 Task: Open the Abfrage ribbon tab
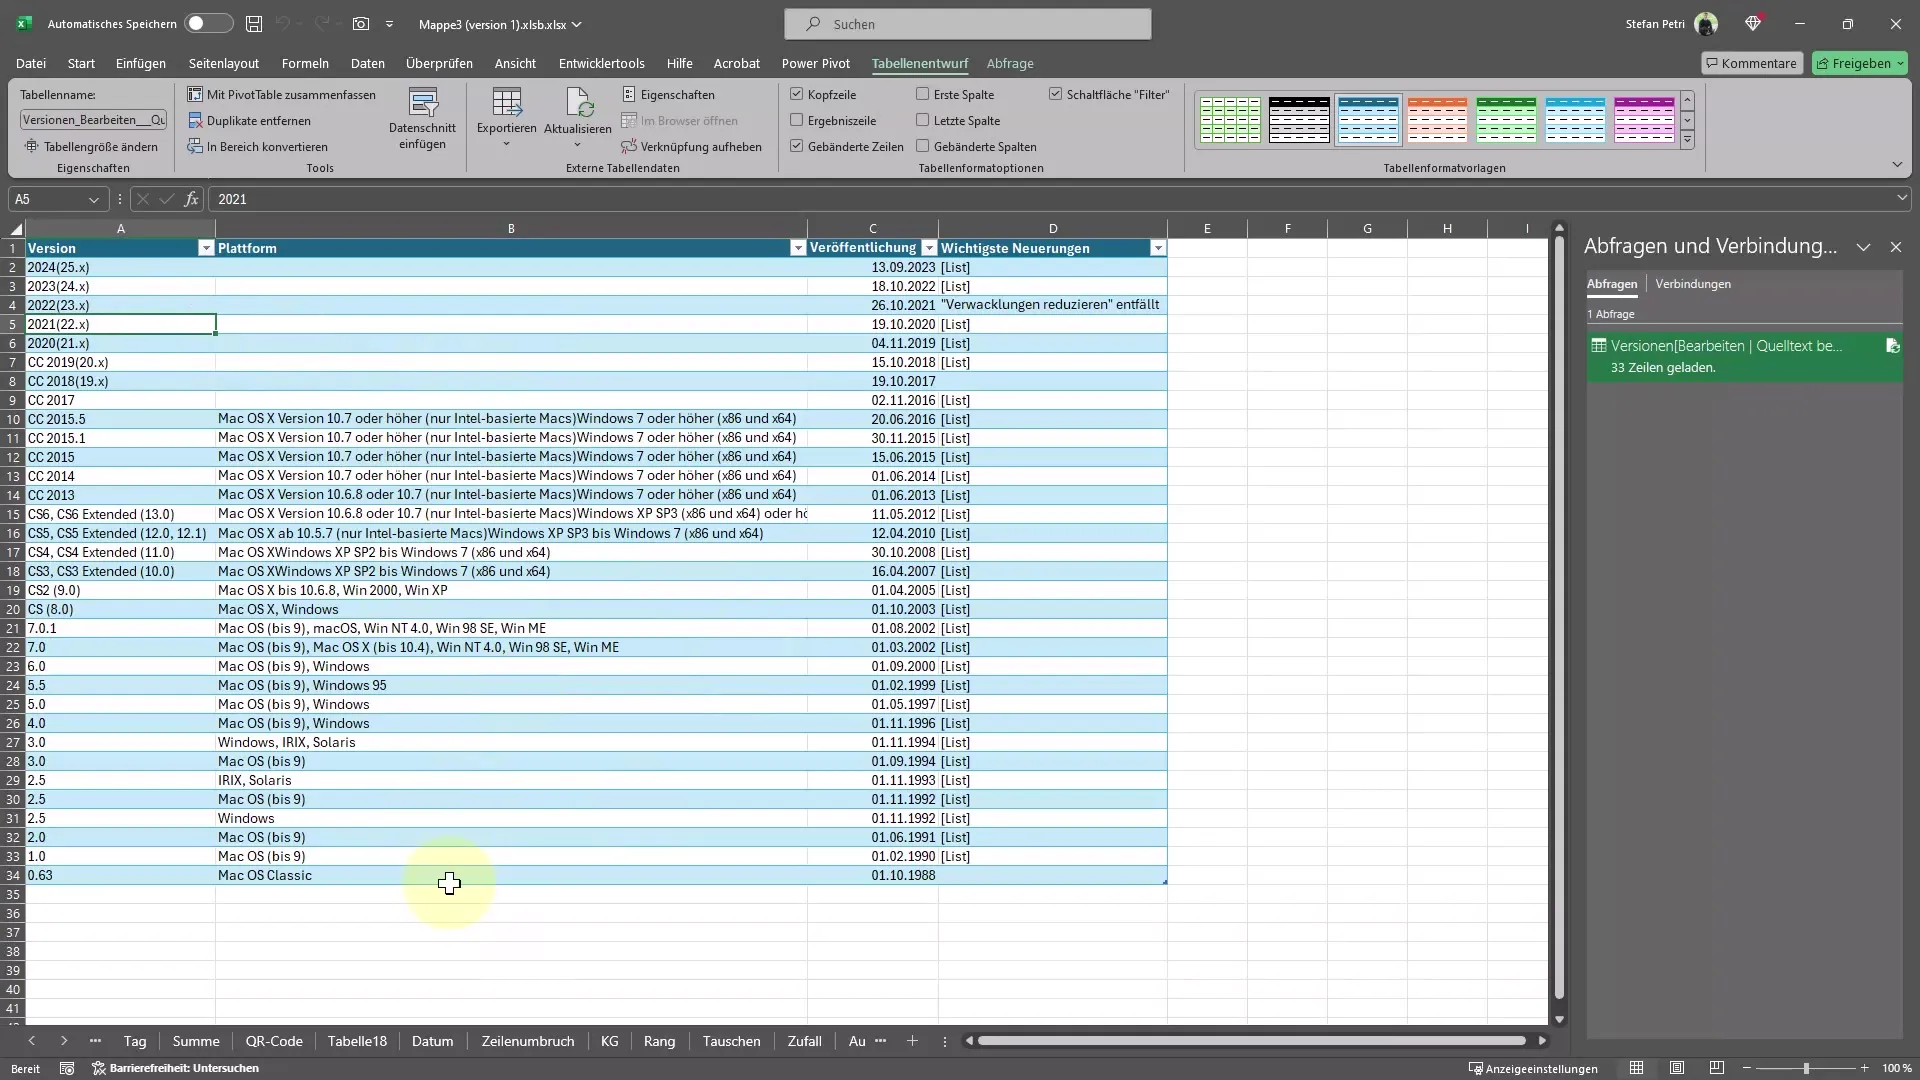tap(1010, 63)
